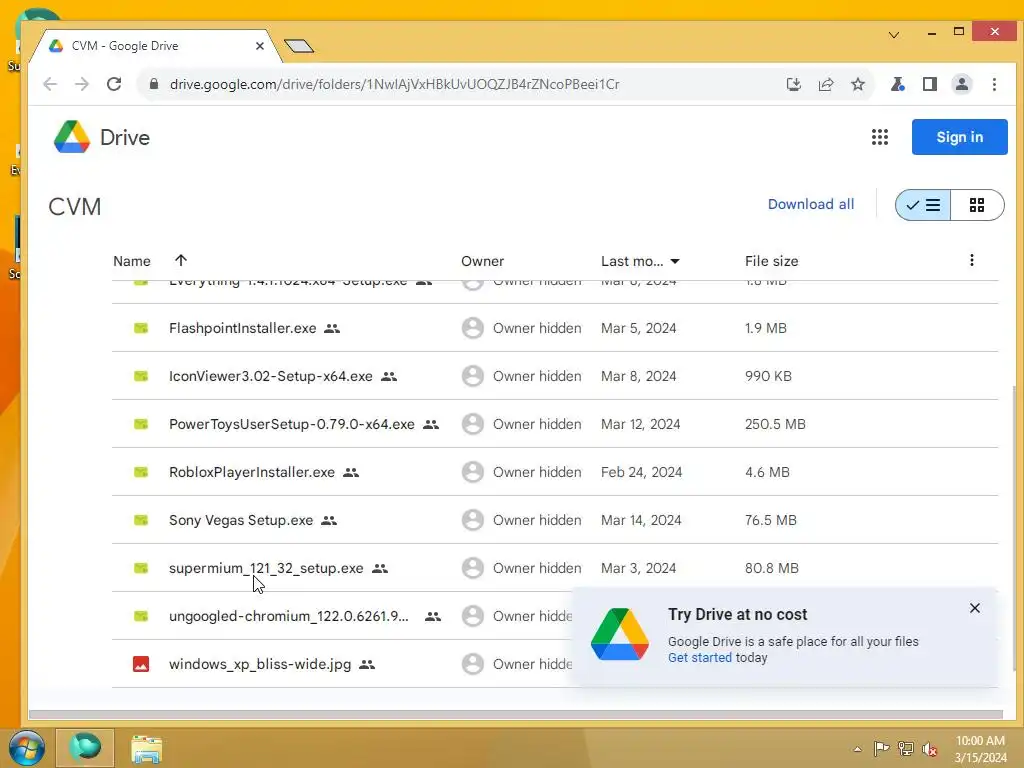Switch to list layout view
Viewport: 1024px width, 768px height.
[923, 205]
